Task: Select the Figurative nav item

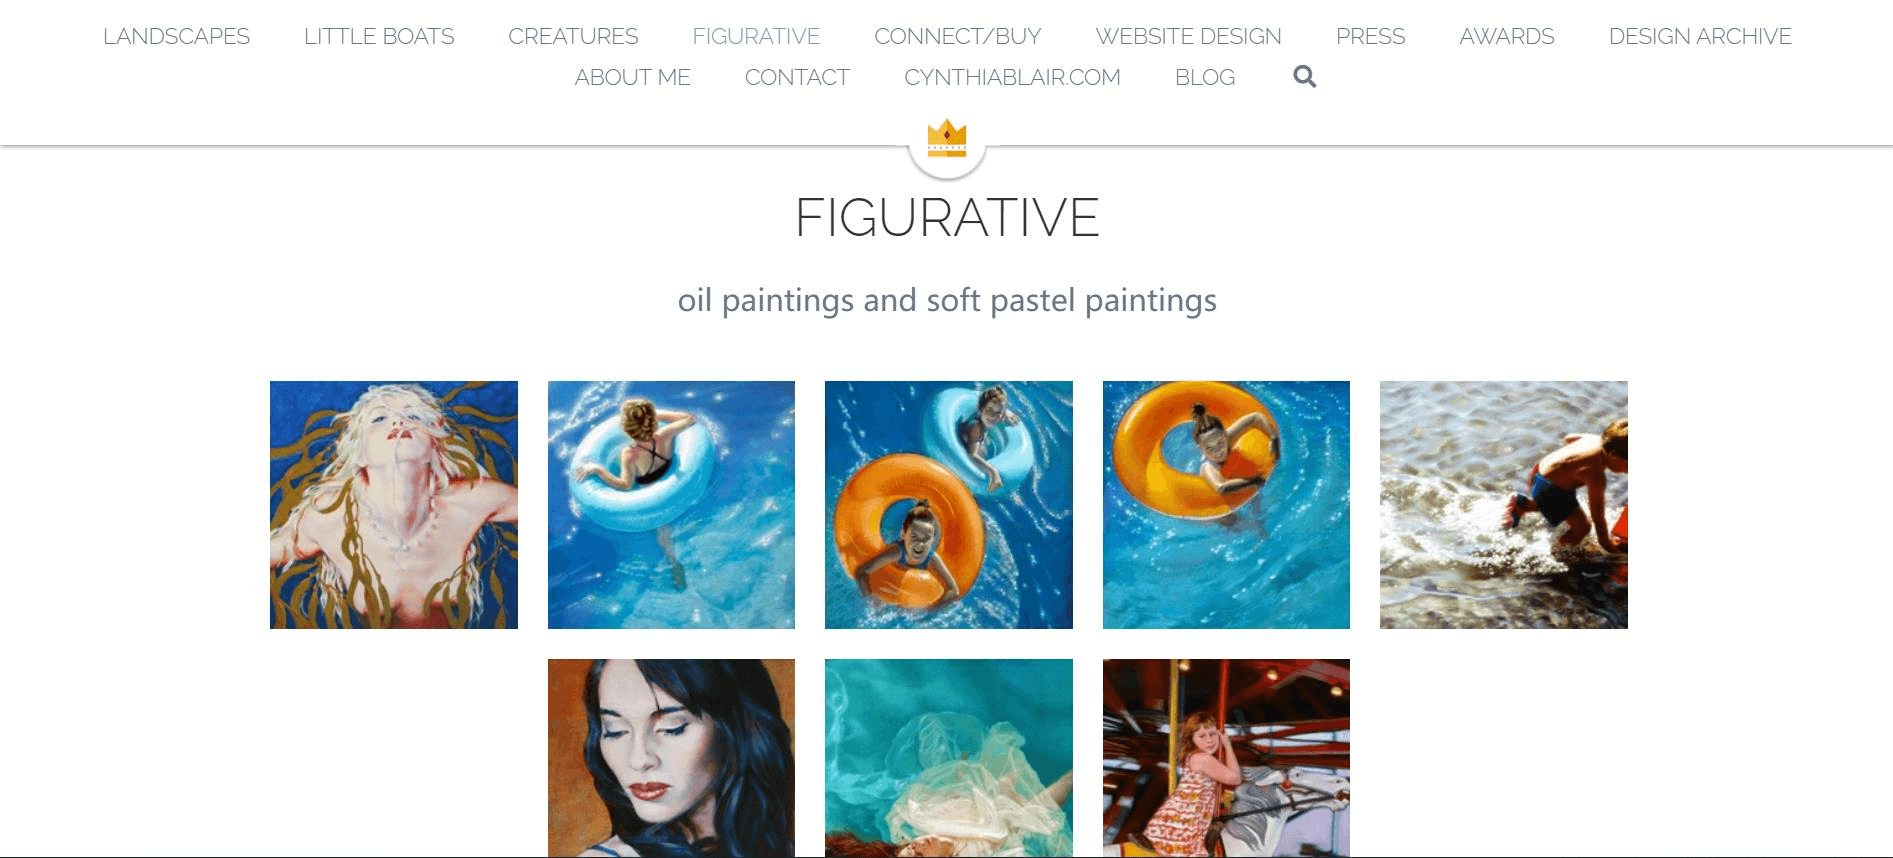Action: (756, 36)
